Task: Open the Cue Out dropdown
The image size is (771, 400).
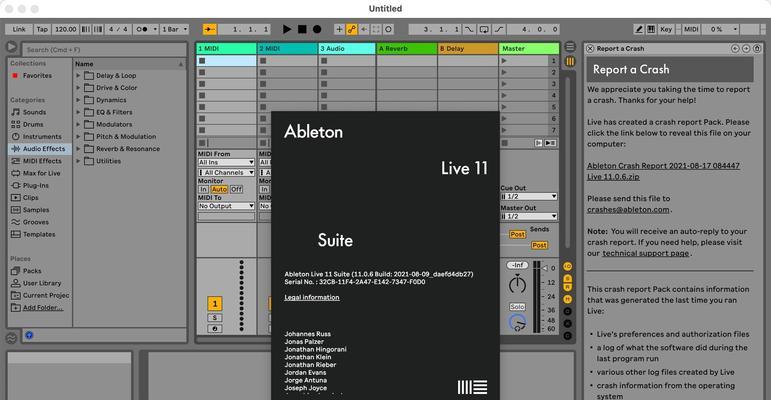Action: pos(529,196)
